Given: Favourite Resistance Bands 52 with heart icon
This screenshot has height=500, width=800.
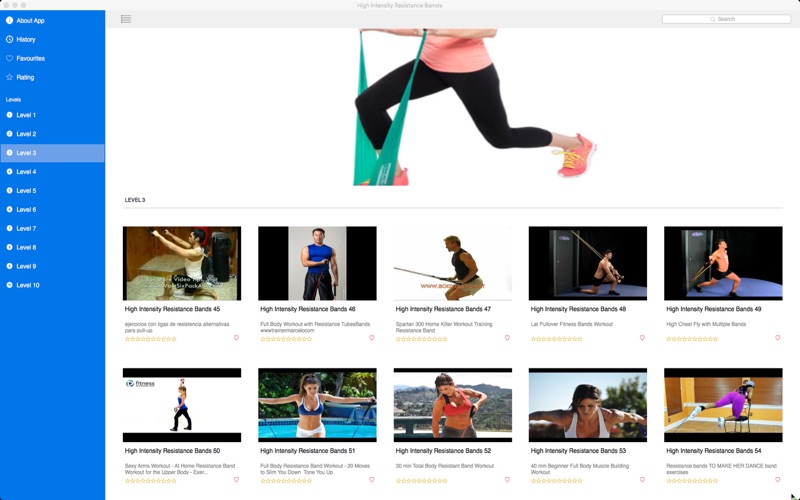Looking at the screenshot, I should [507, 480].
